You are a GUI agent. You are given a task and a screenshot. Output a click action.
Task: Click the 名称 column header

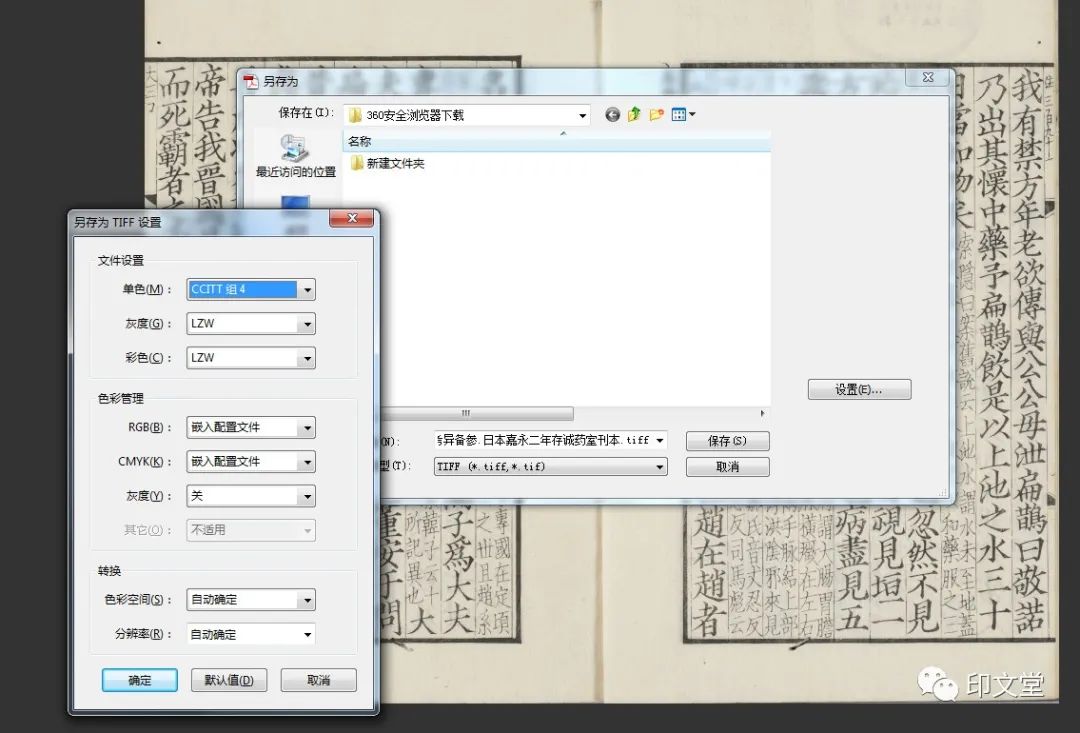coord(360,142)
